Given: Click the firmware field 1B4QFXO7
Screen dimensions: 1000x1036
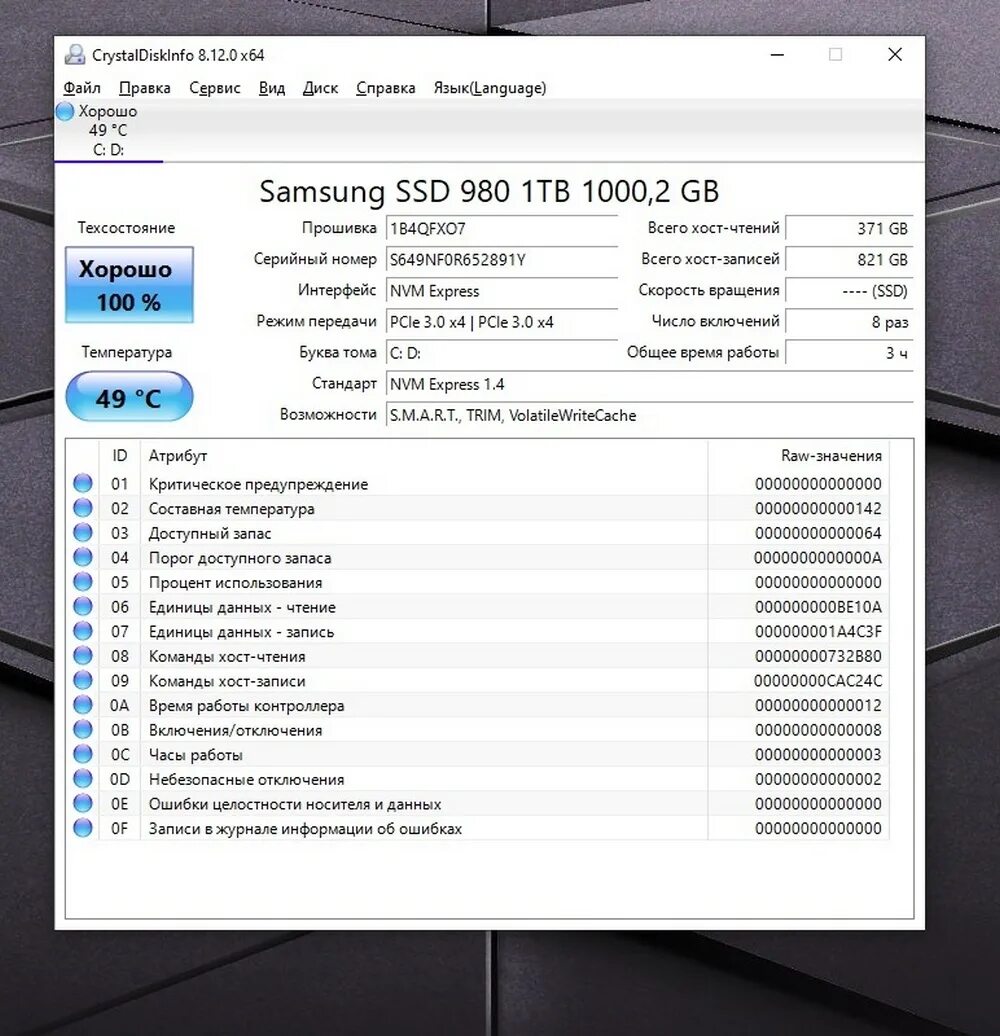Looking at the screenshot, I should tap(501, 229).
